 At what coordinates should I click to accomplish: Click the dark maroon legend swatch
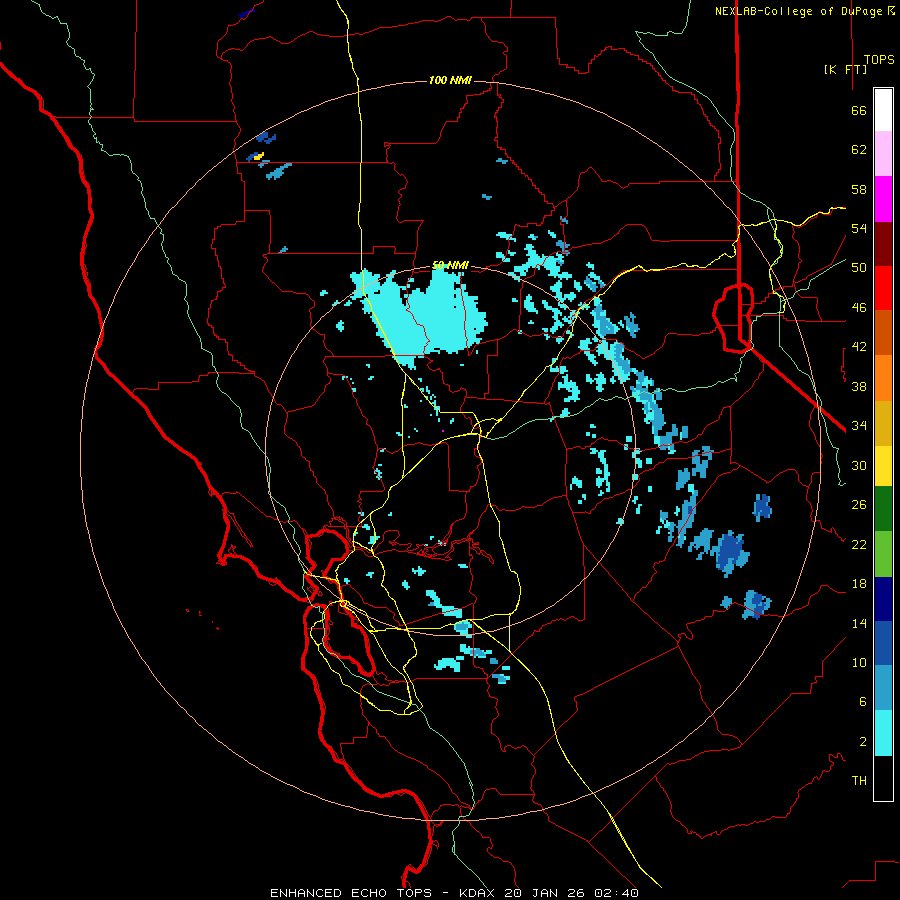point(883,244)
